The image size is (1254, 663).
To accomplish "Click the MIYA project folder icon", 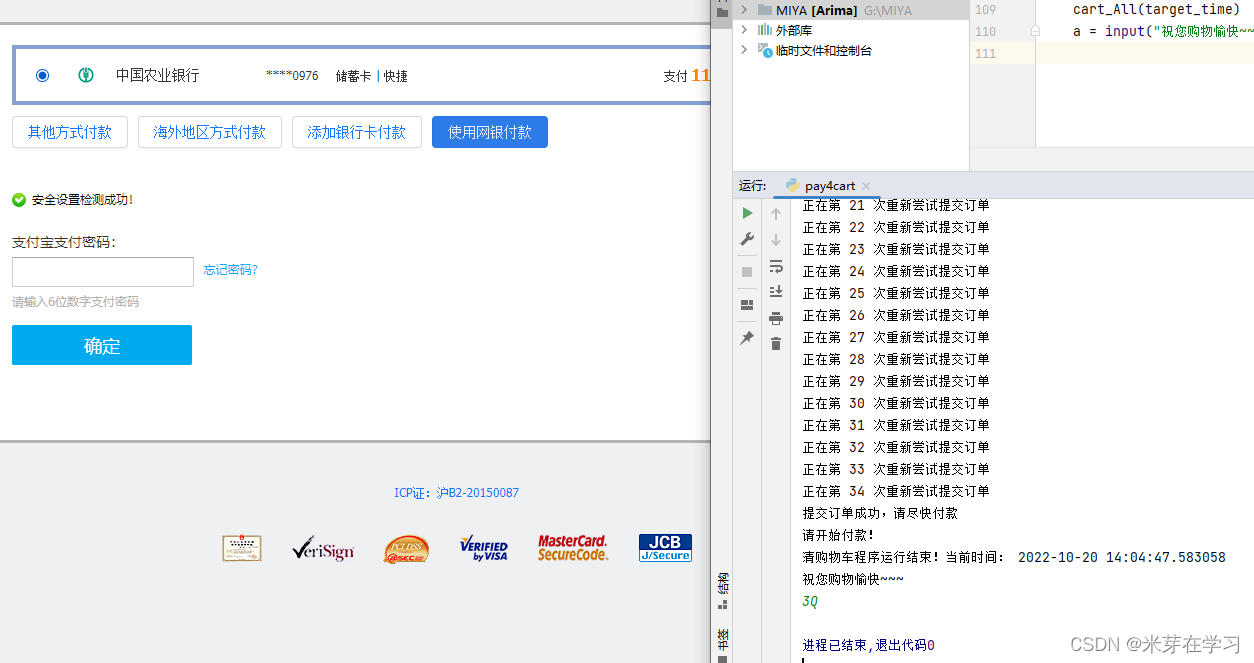I will click(x=765, y=10).
